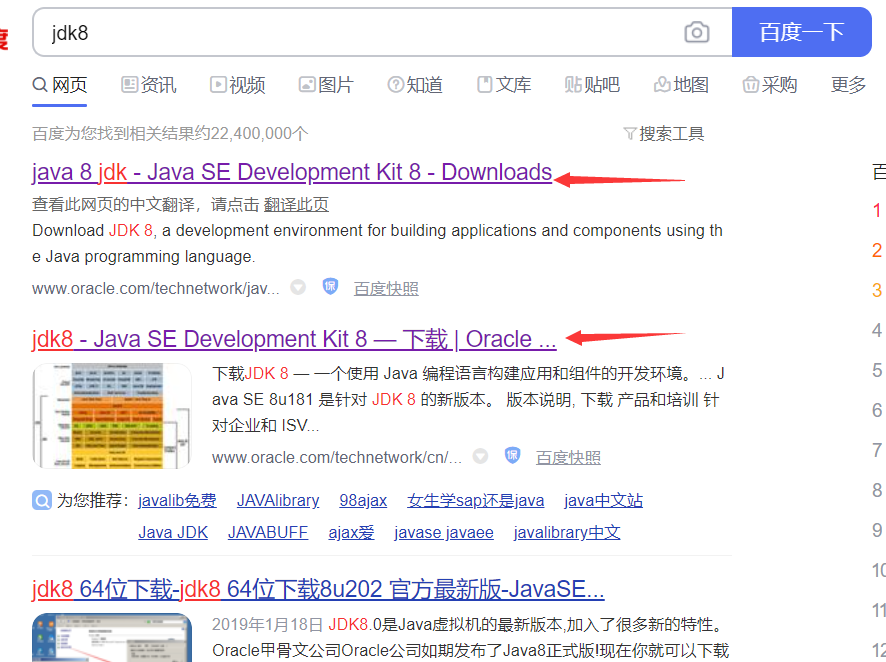This screenshot has width=886, height=662.
Task: Open 百度快照 for first result
Action: 386,289
